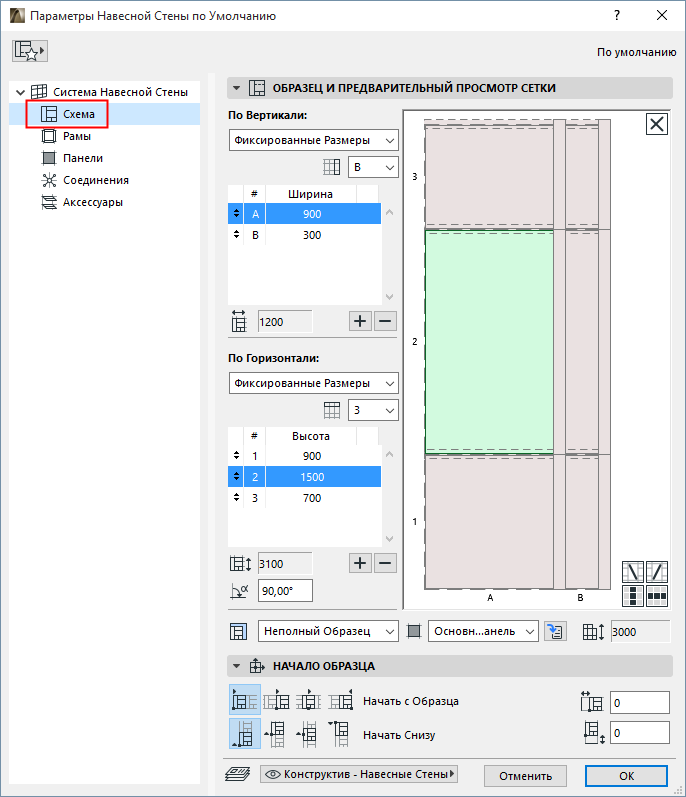Image resolution: width=686 pixels, height=797 pixels.
Task: Choose the centered vertical pattern origin icon
Action: [x=308, y=734]
